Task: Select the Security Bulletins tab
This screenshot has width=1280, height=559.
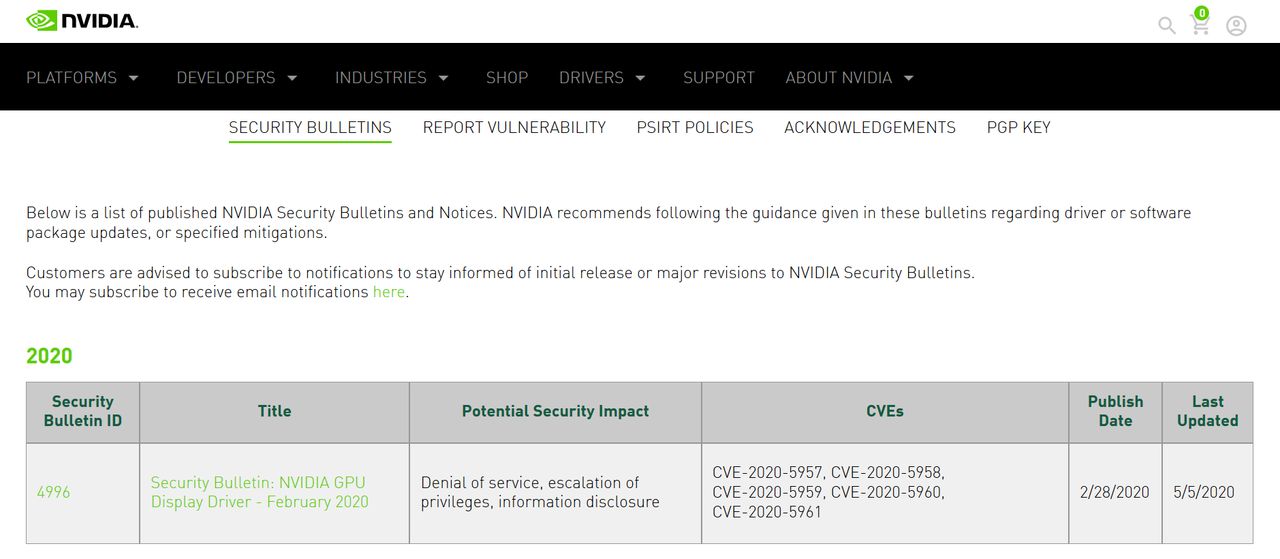Action: [310, 127]
